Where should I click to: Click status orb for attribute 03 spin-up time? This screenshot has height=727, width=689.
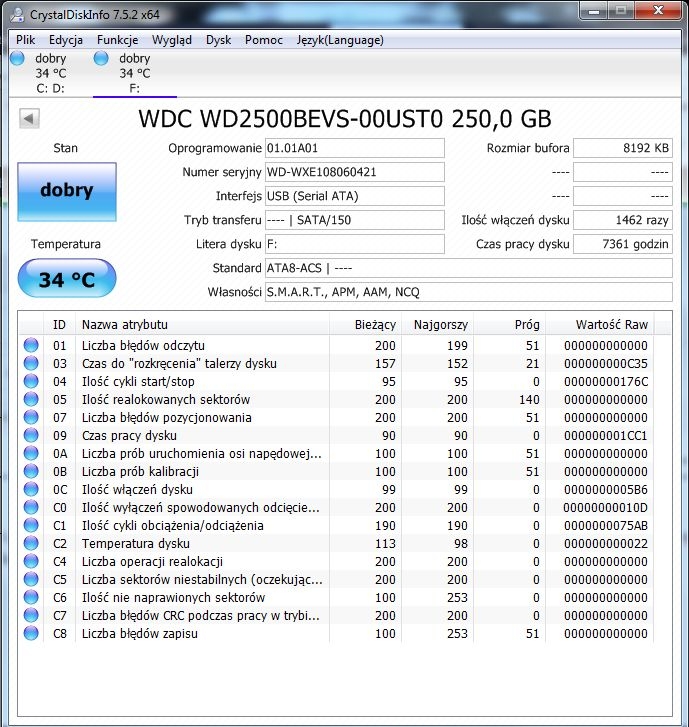click(31, 363)
